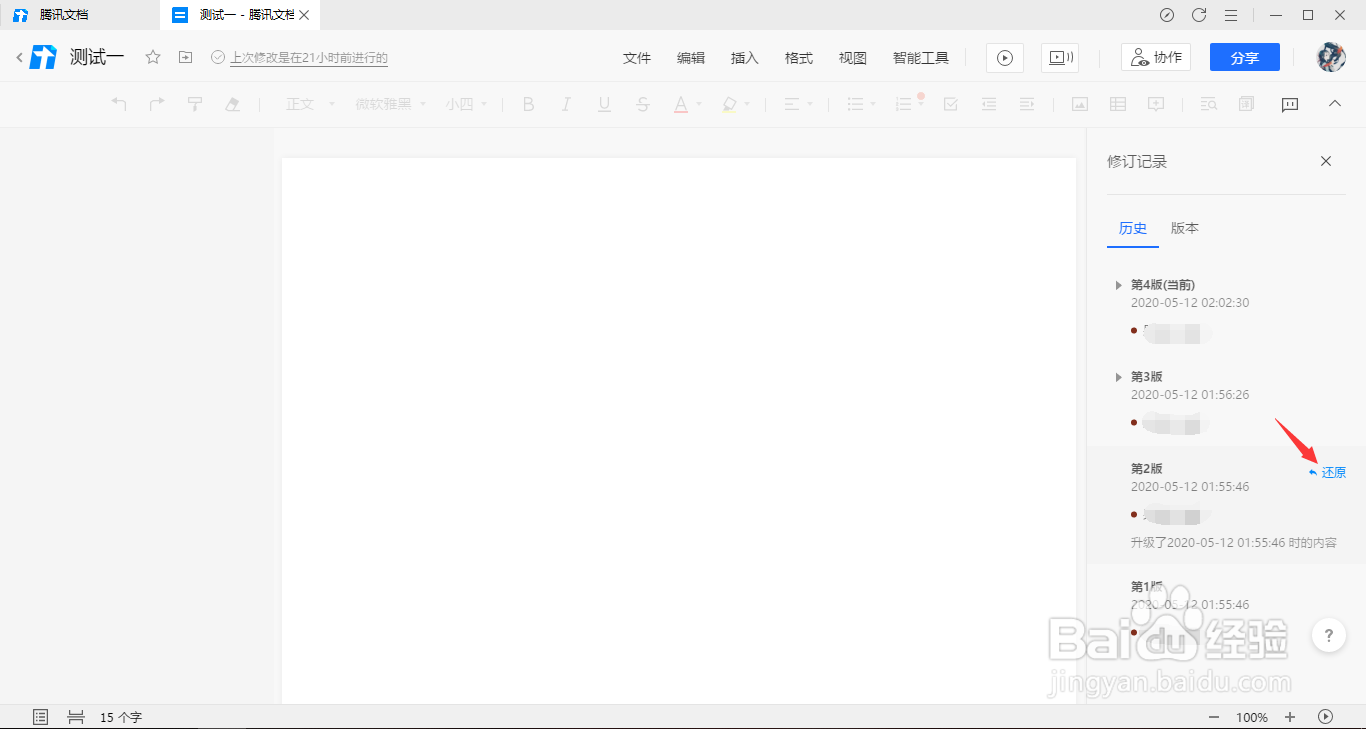Open the 小四 font size dropdown
Image resolution: width=1366 pixels, height=729 pixels.
click(x=466, y=104)
